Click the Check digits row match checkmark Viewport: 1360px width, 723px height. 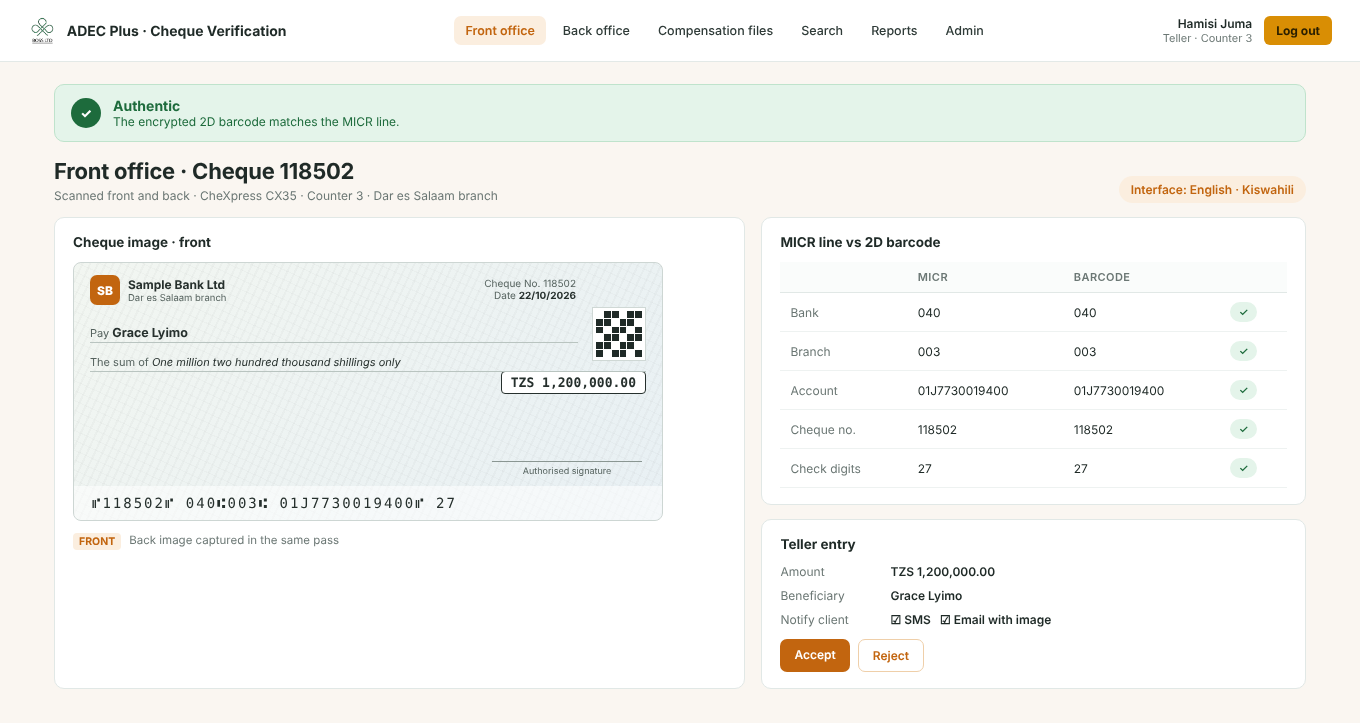[1243, 469]
